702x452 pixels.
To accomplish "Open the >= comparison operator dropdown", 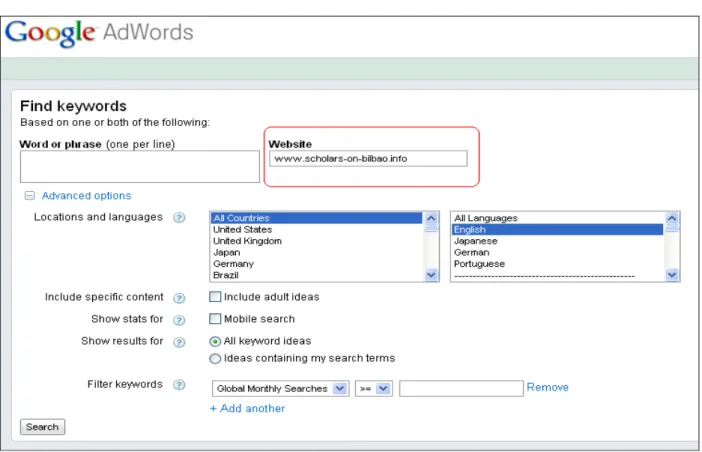I will click(374, 388).
